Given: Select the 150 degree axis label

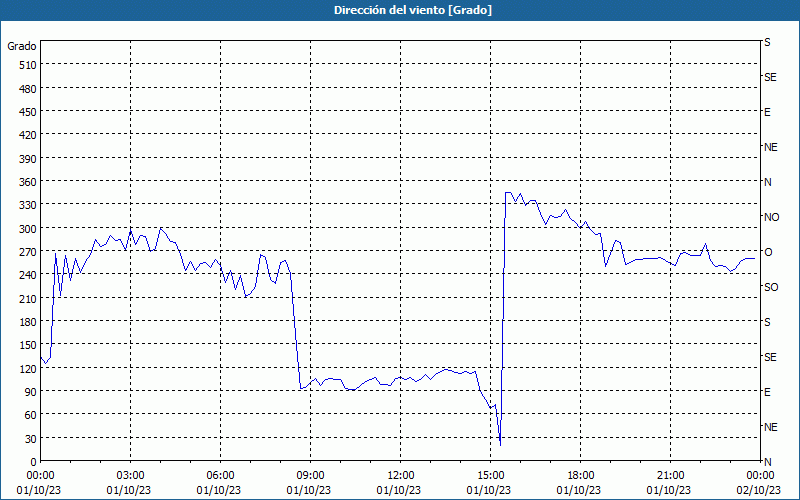Looking at the screenshot, I should (29, 345).
